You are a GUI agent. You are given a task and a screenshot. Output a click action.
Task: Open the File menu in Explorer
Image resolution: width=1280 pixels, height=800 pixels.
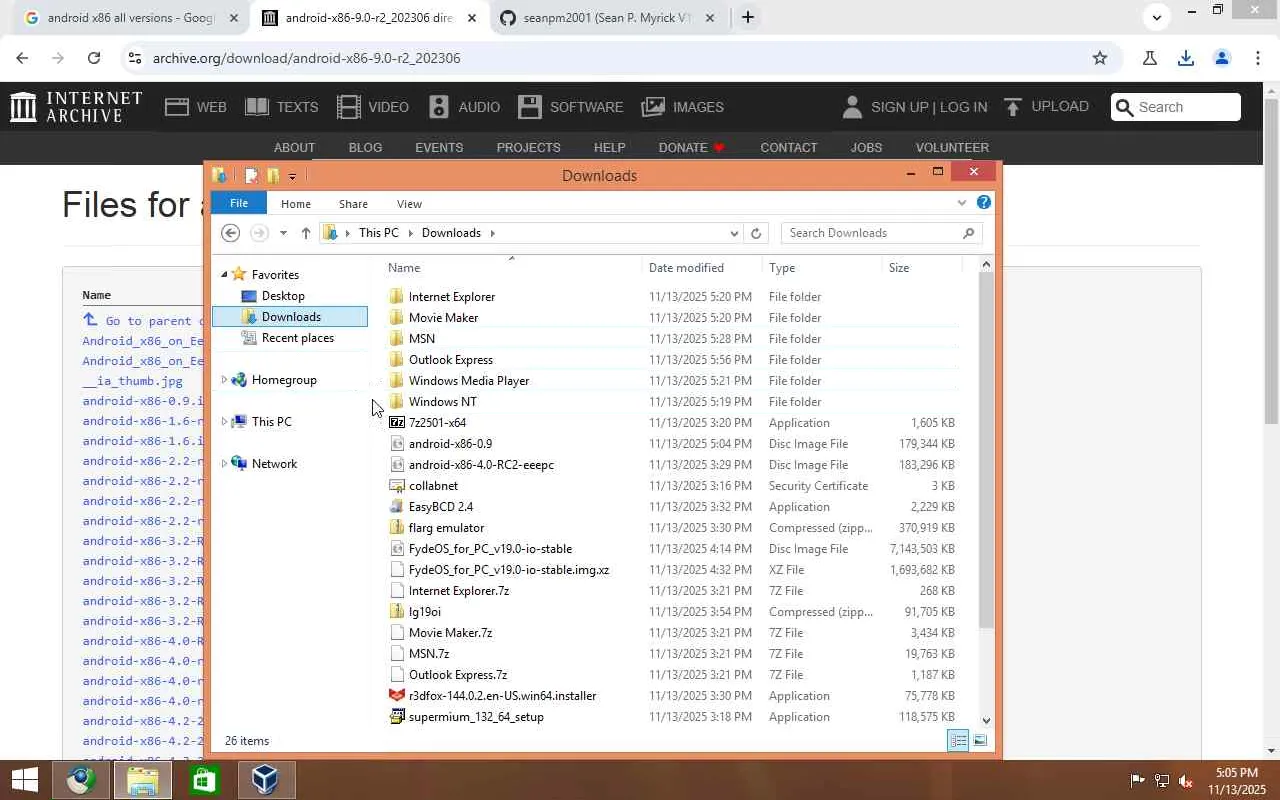point(239,203)
